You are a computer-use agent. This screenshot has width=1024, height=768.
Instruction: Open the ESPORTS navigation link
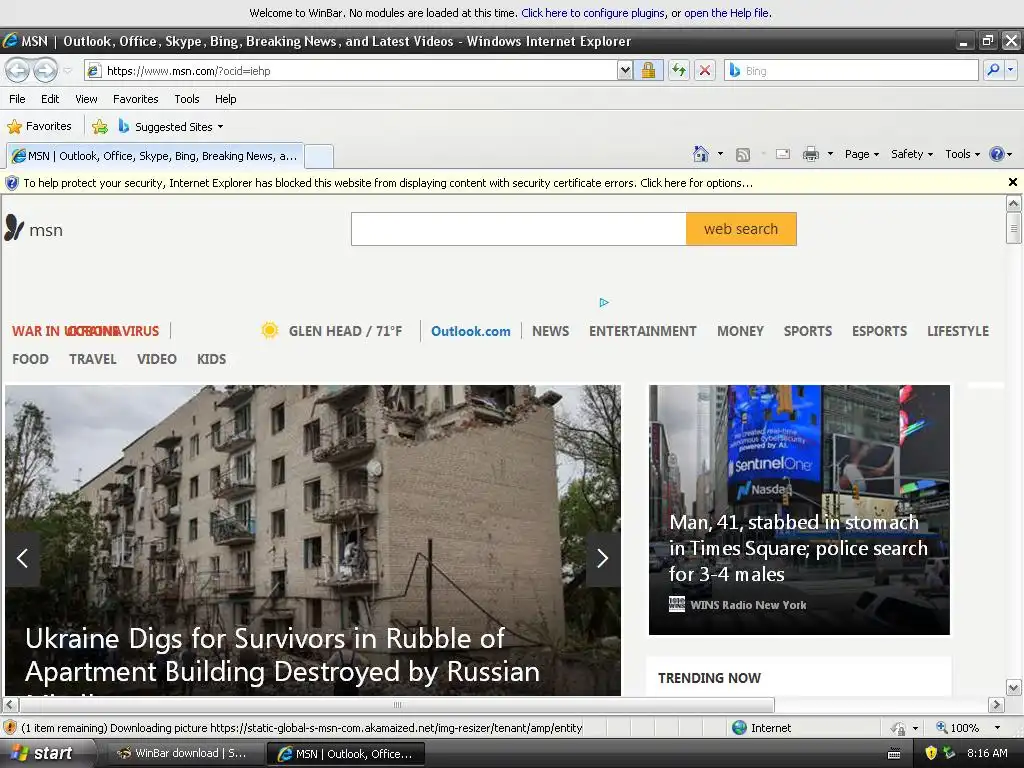879,331
